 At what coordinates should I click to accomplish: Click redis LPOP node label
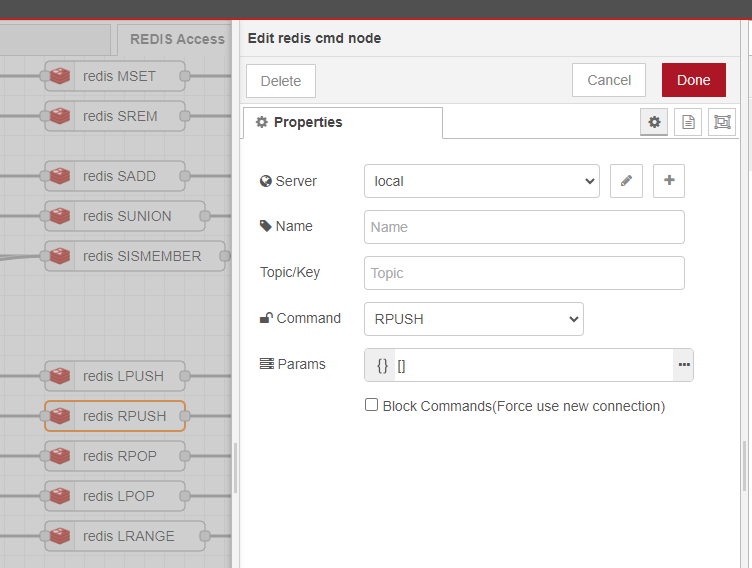pyautogui.click(x=119, y=496)
